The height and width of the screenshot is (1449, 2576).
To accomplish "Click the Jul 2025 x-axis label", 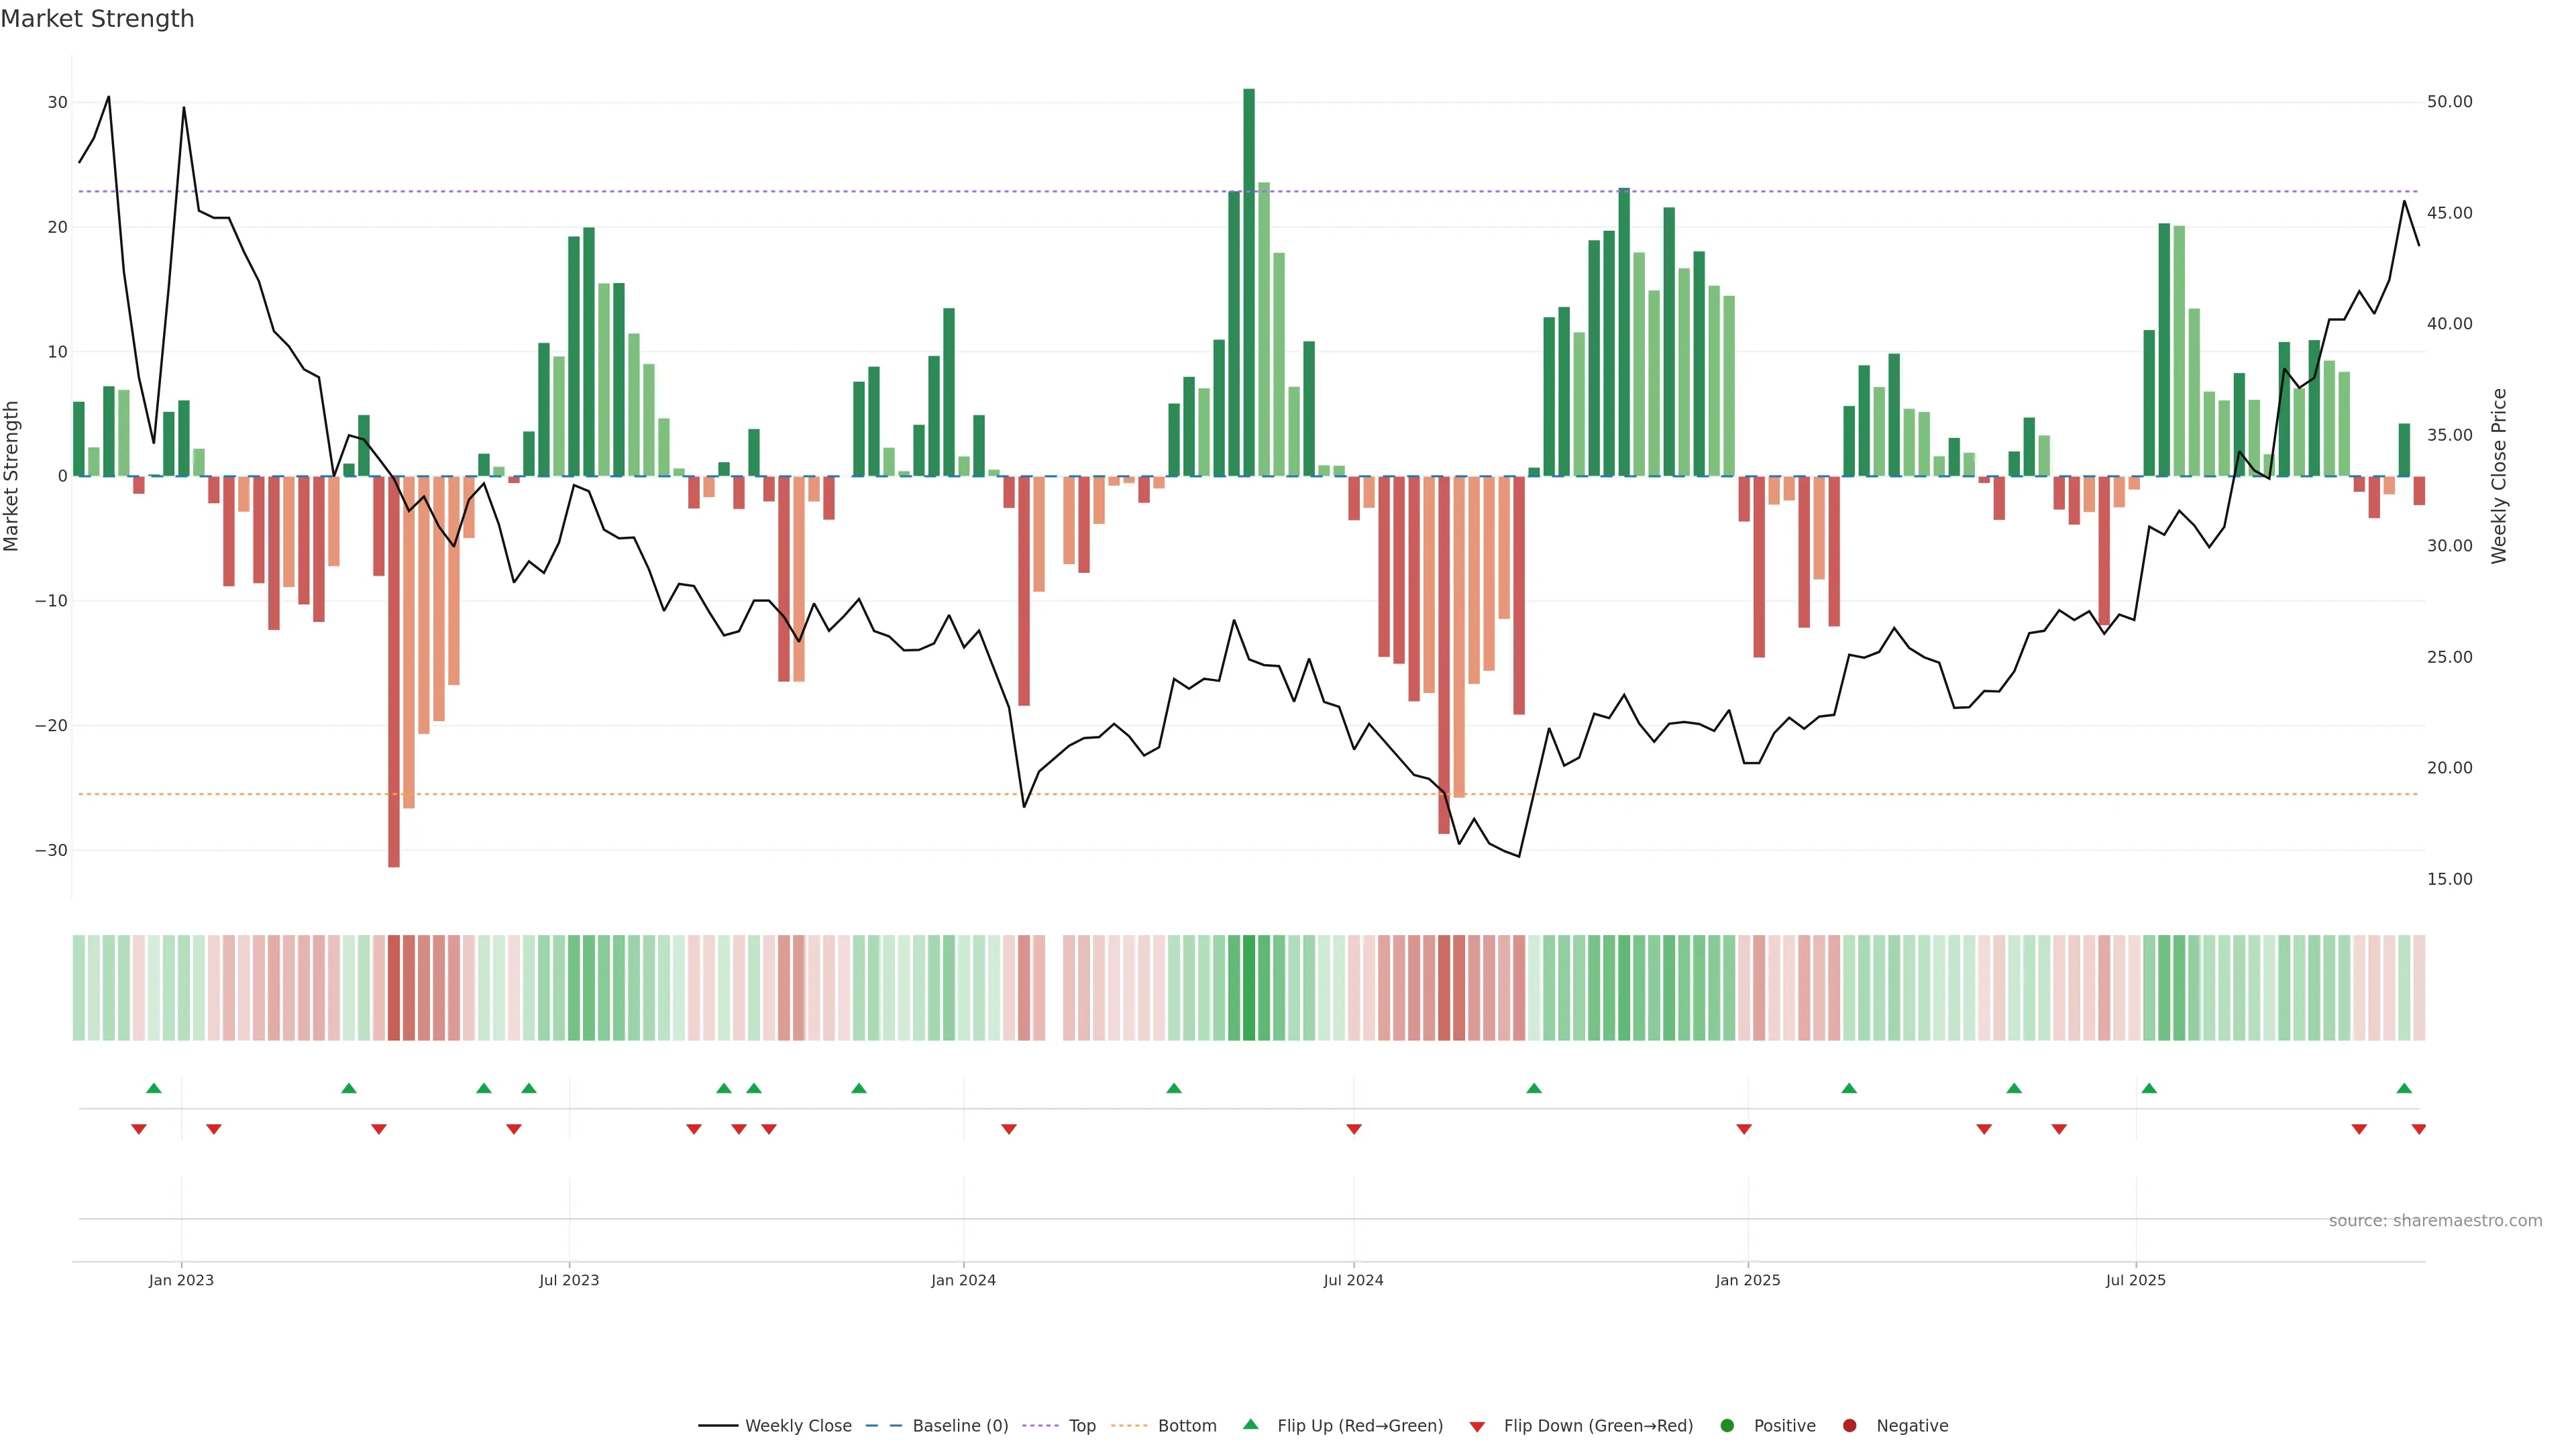I will pyautogui.click(x=2135, y=1280).
